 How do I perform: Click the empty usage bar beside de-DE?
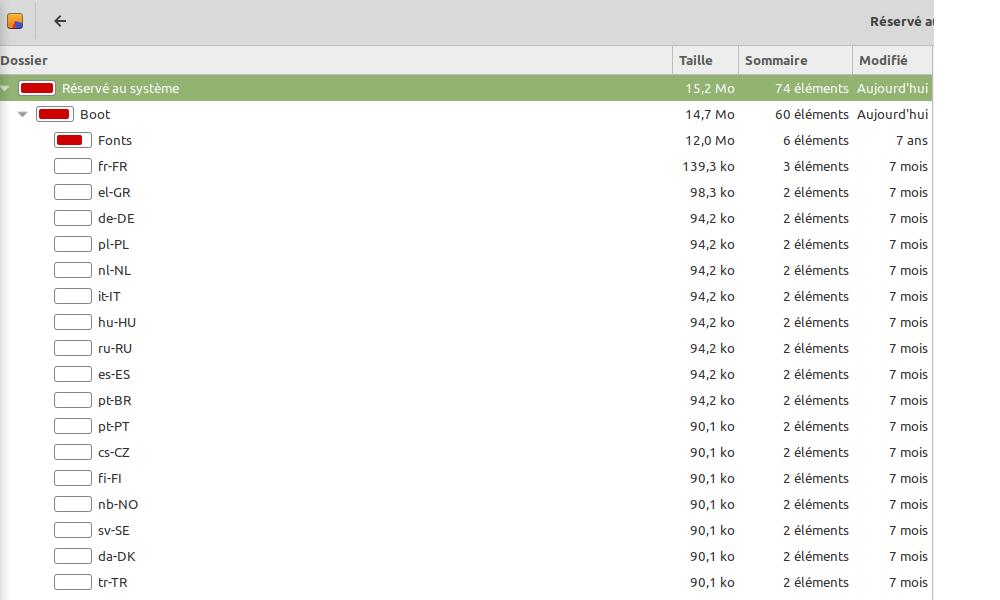click(73, 219)
